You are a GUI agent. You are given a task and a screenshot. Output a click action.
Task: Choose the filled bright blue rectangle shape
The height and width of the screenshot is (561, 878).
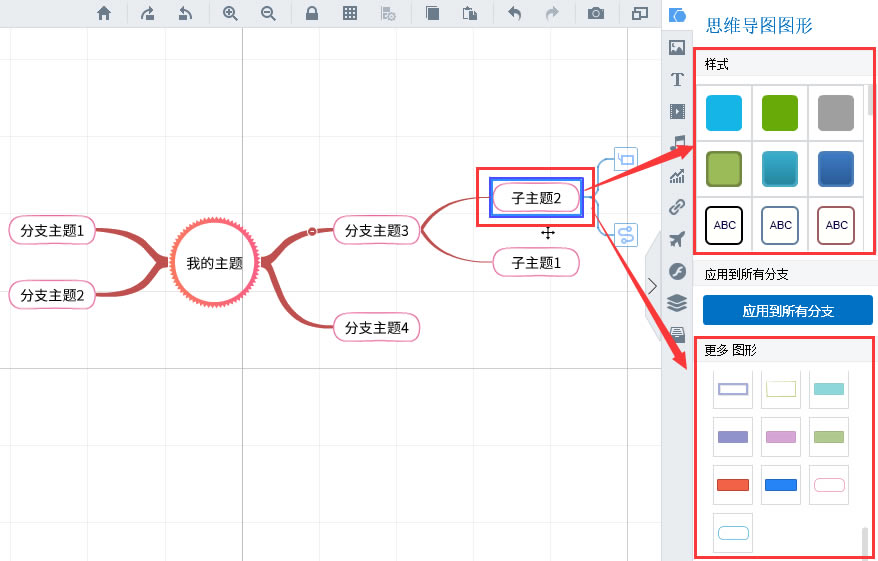(x=781, y=485)
